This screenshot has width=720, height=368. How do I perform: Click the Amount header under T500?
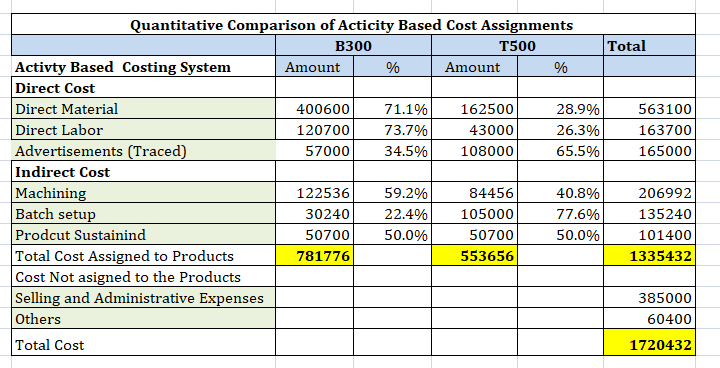[x=474, y=67]
